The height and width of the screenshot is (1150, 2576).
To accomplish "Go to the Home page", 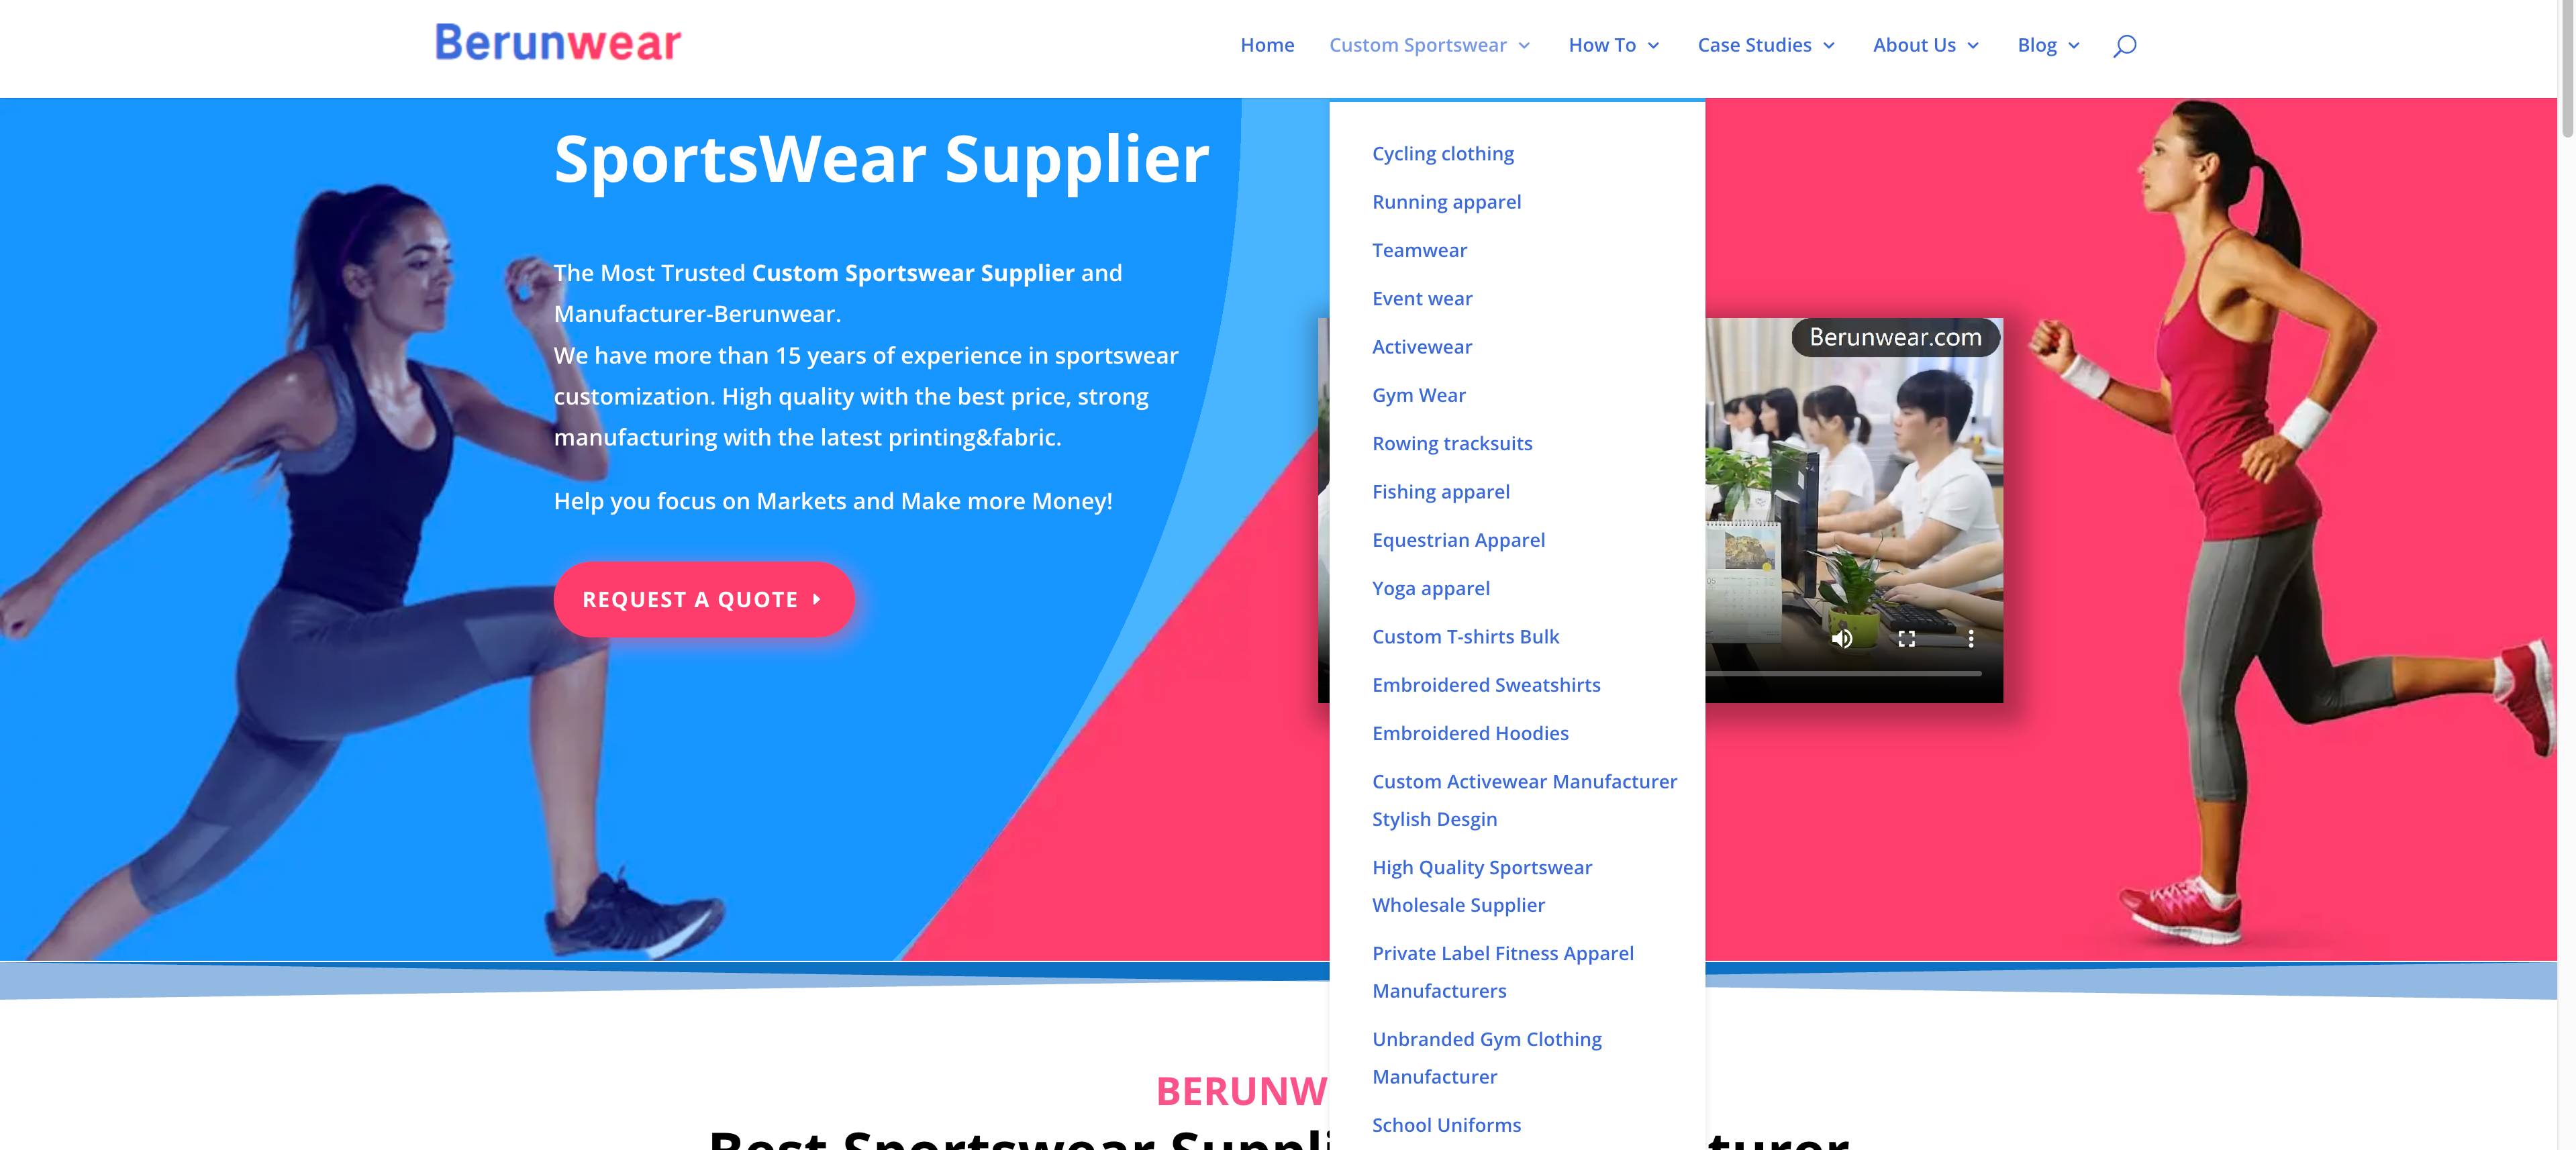I will coord(1267,45).
